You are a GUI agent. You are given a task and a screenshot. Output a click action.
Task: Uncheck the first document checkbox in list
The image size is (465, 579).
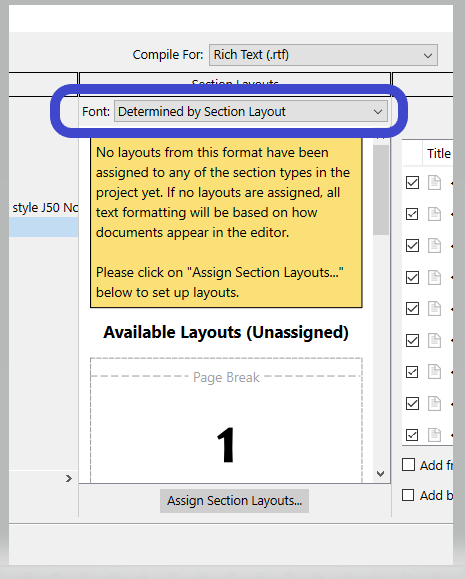(x=412, y=182)
